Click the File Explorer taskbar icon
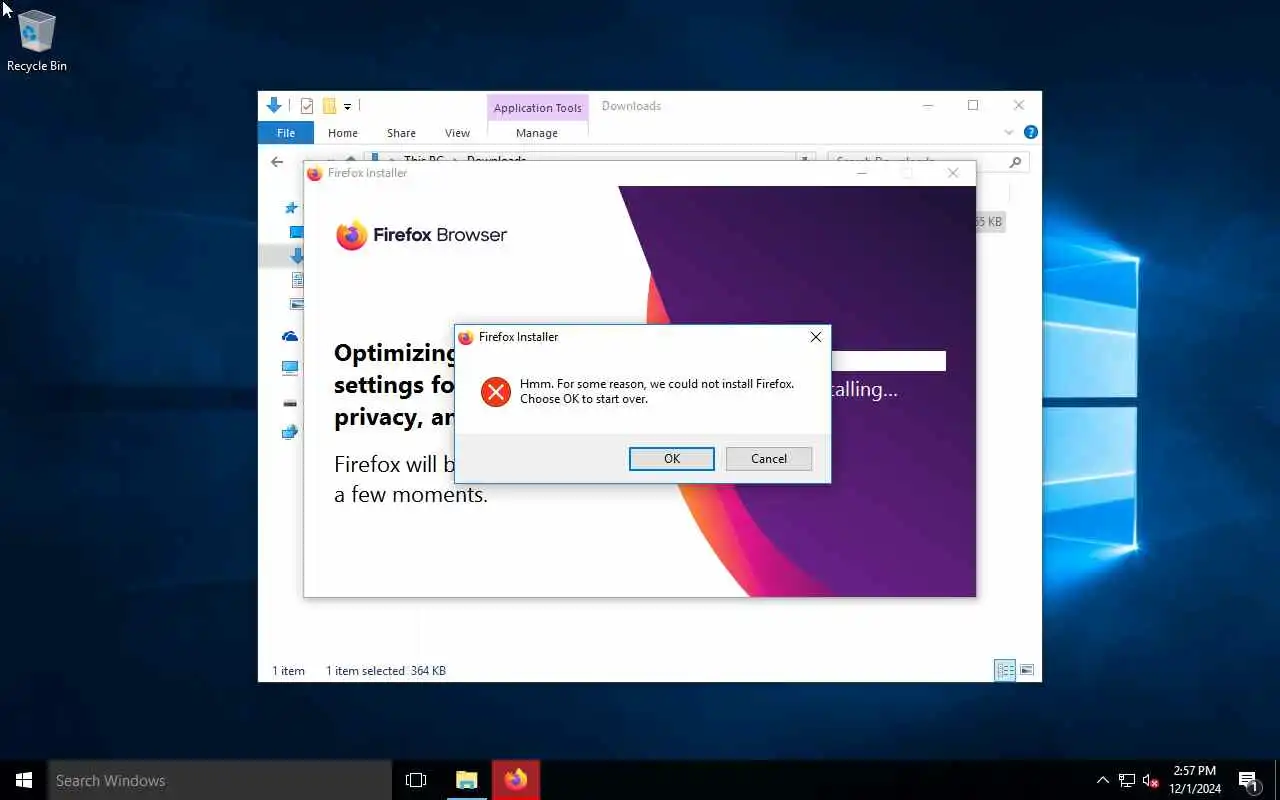1280x800 pixels. coord(466,780)
